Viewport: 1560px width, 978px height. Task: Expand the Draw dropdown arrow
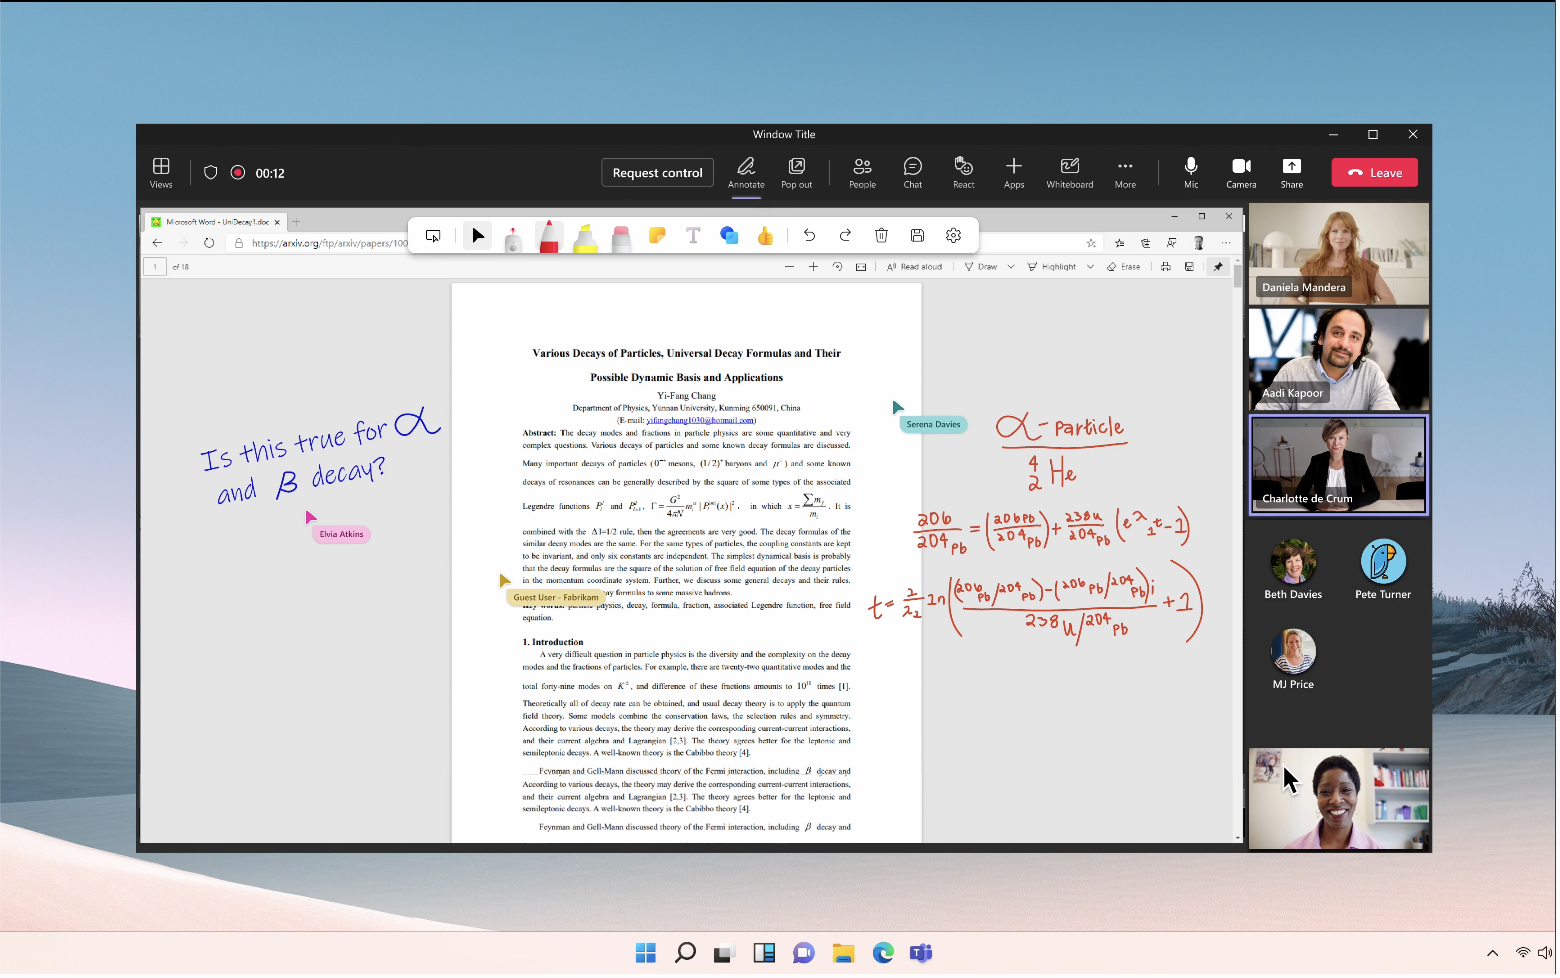coord(1011,267)
